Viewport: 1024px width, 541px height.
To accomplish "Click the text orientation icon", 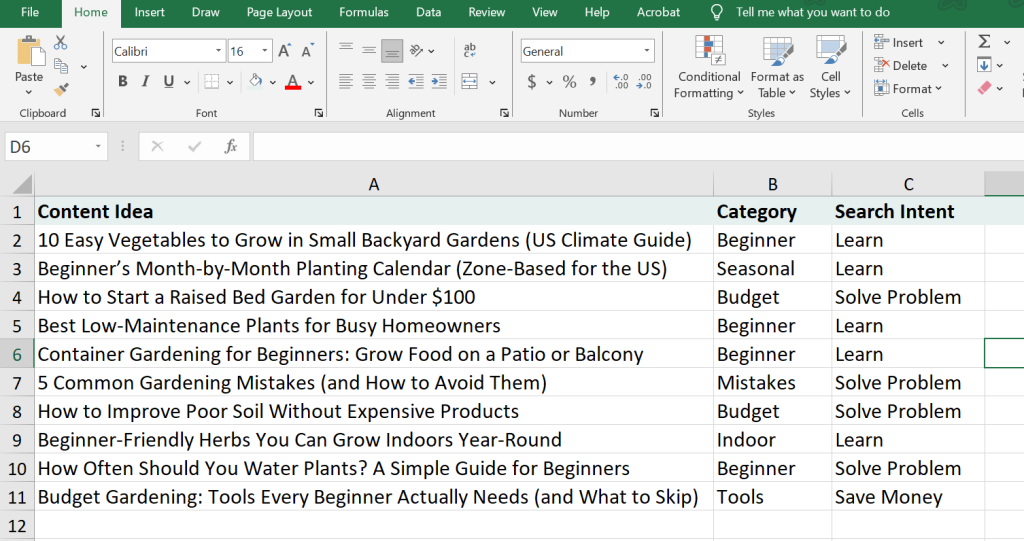I will pyautogui.click(x=417, y=50).
